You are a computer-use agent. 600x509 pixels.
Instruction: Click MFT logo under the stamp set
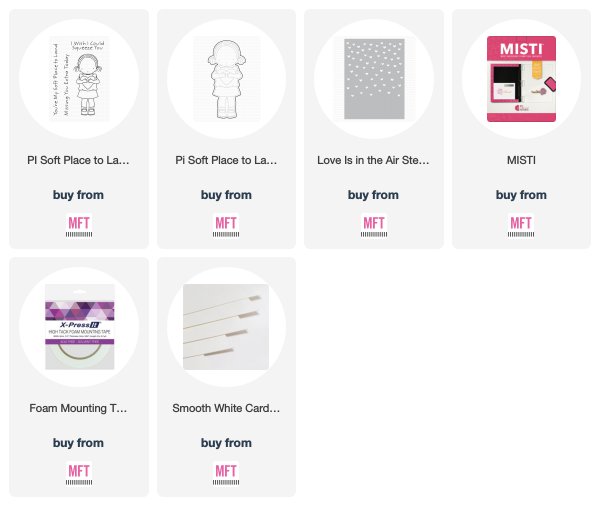(79, 225)
